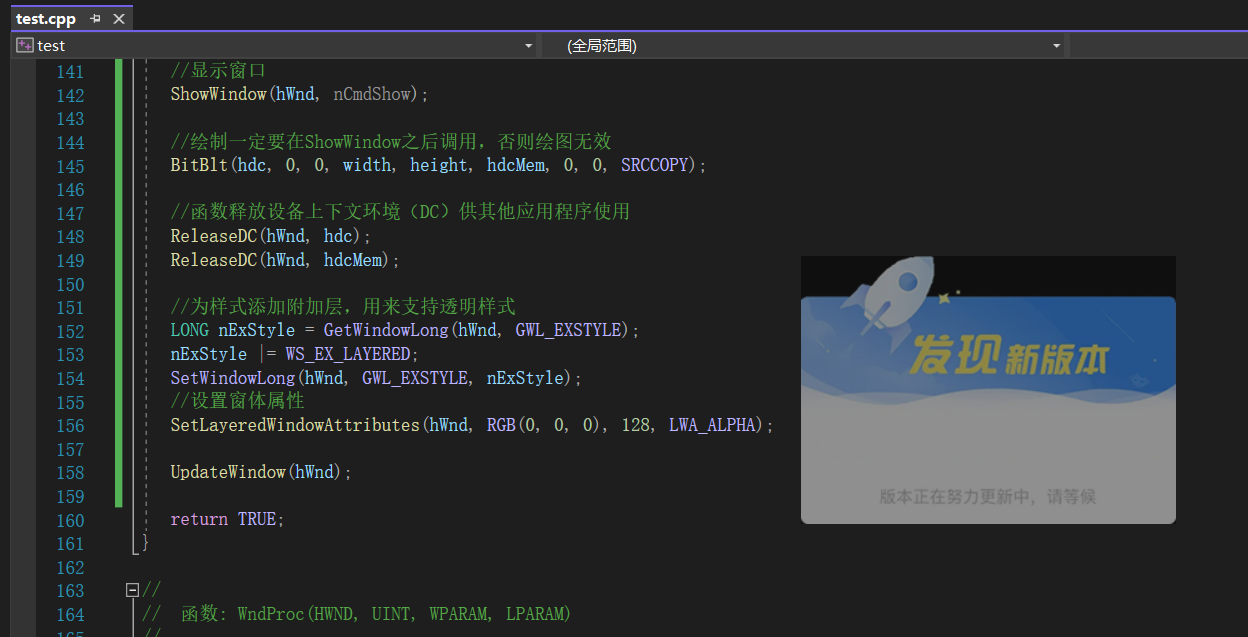Click the 发现新版本 update notification panel
The width and height of the screenshot is (1248, 637).
[988, 390]
